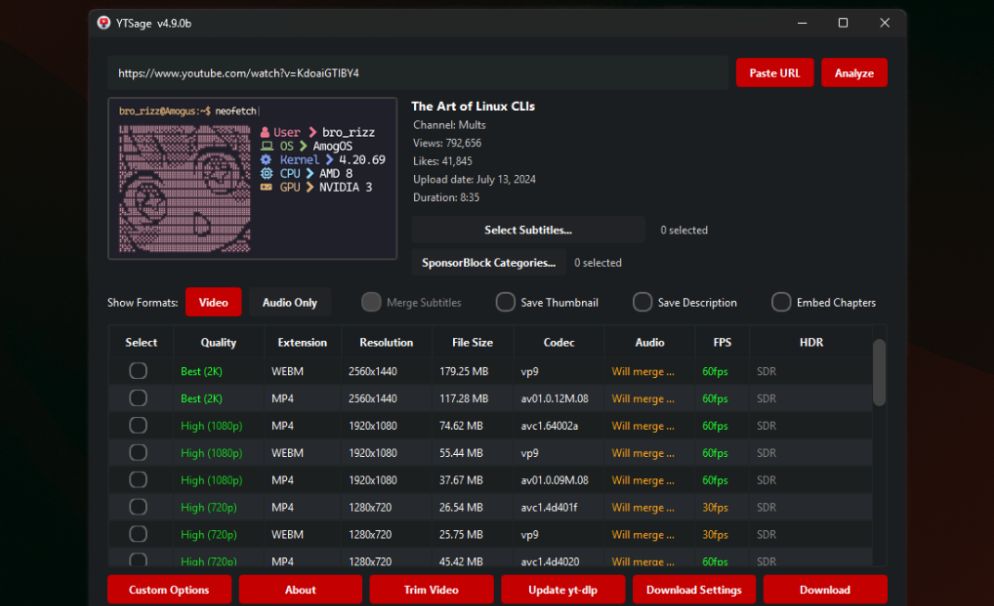Minimize the YTSage window
Image resolution: width=994 pixels, height=606 pixels.
pos(801,23)
